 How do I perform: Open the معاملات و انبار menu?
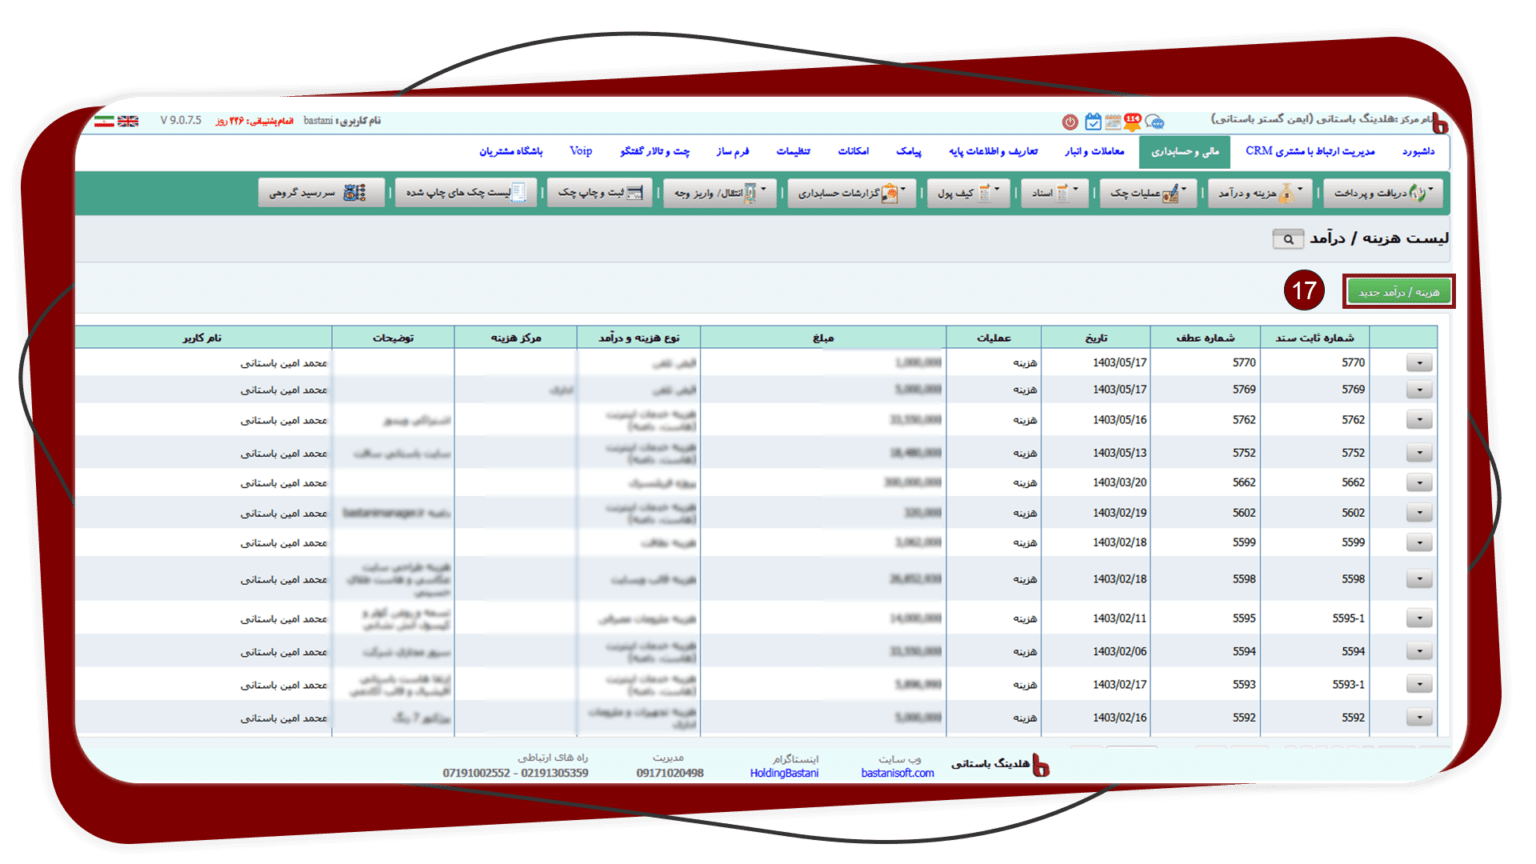[1094, 151]
